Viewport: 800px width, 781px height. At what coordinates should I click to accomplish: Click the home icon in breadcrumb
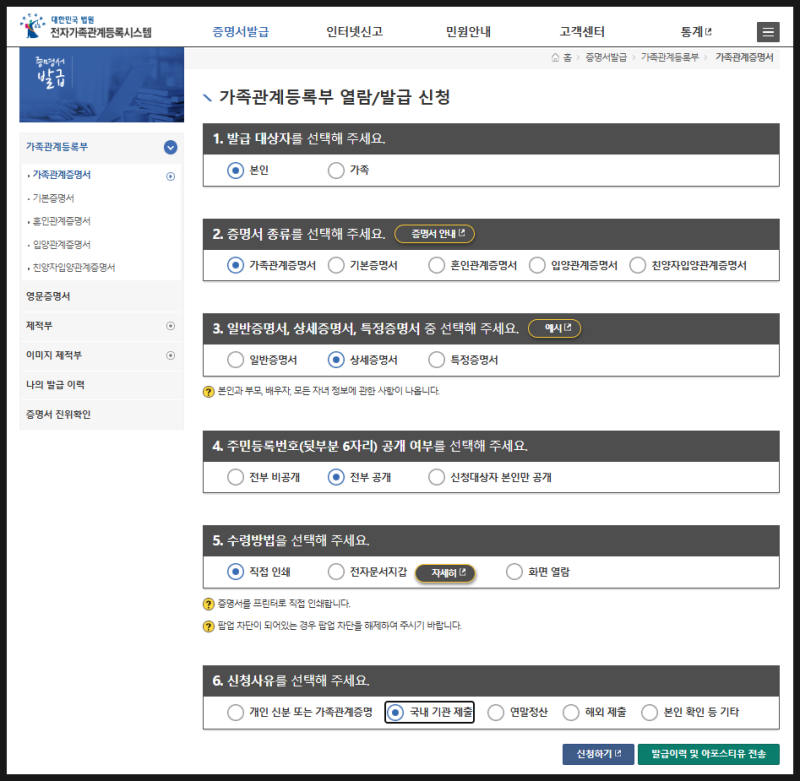tap(556, 58)
